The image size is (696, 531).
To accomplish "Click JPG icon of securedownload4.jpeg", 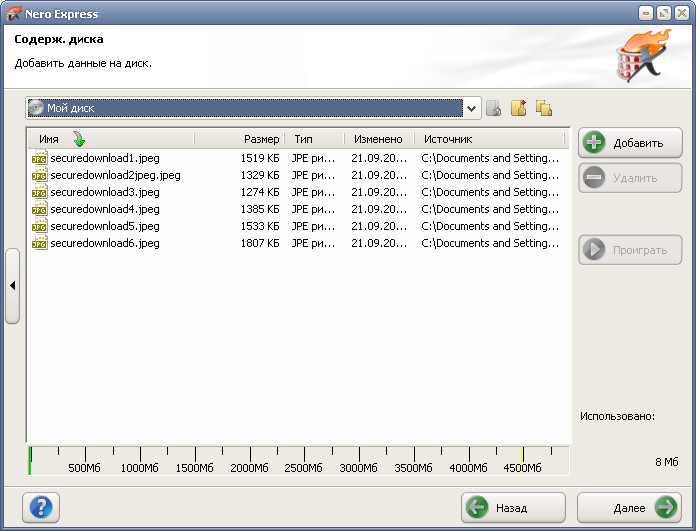I will (40, 209).
